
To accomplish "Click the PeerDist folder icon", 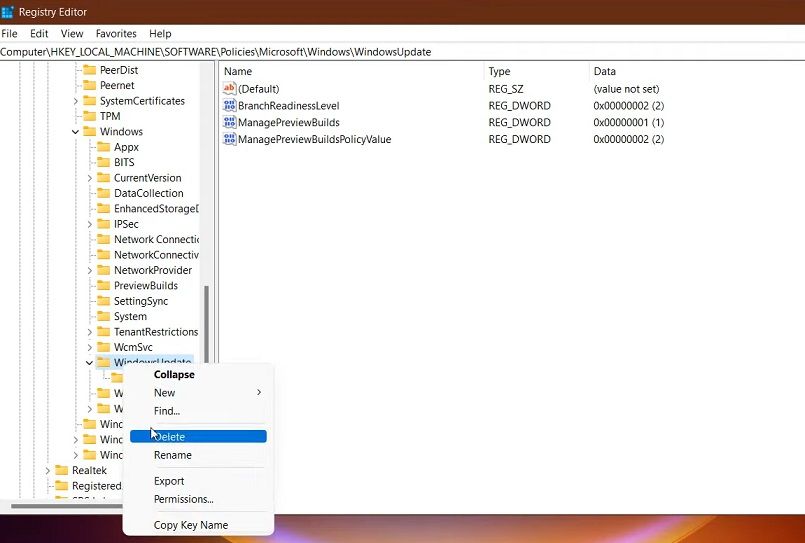I will tap(90, 70).
